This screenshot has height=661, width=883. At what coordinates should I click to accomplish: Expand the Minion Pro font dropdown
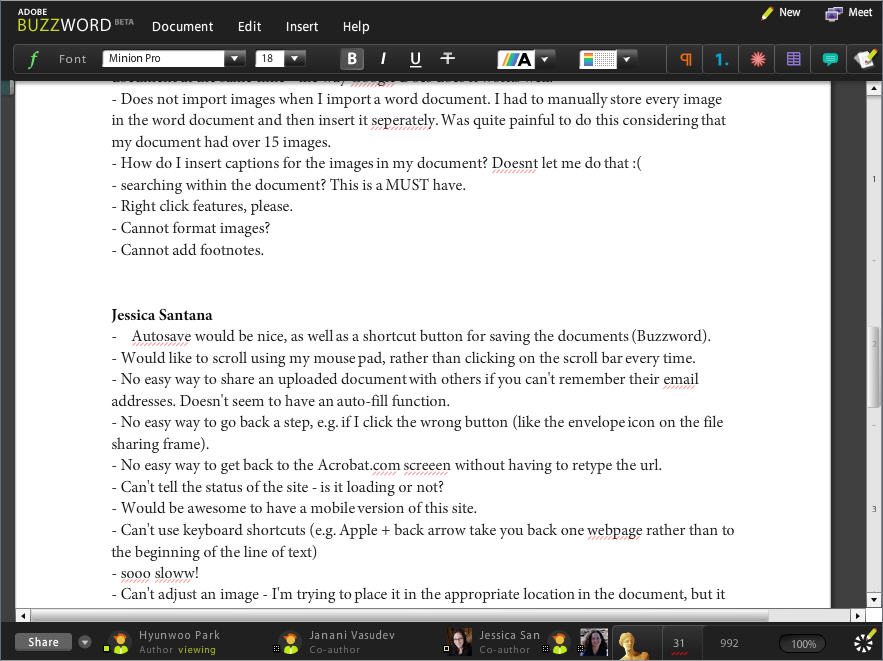click(234, 59)
